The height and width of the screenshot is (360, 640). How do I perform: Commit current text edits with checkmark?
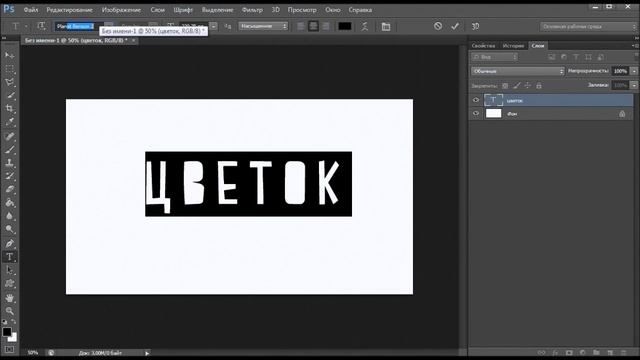[455, 26]
